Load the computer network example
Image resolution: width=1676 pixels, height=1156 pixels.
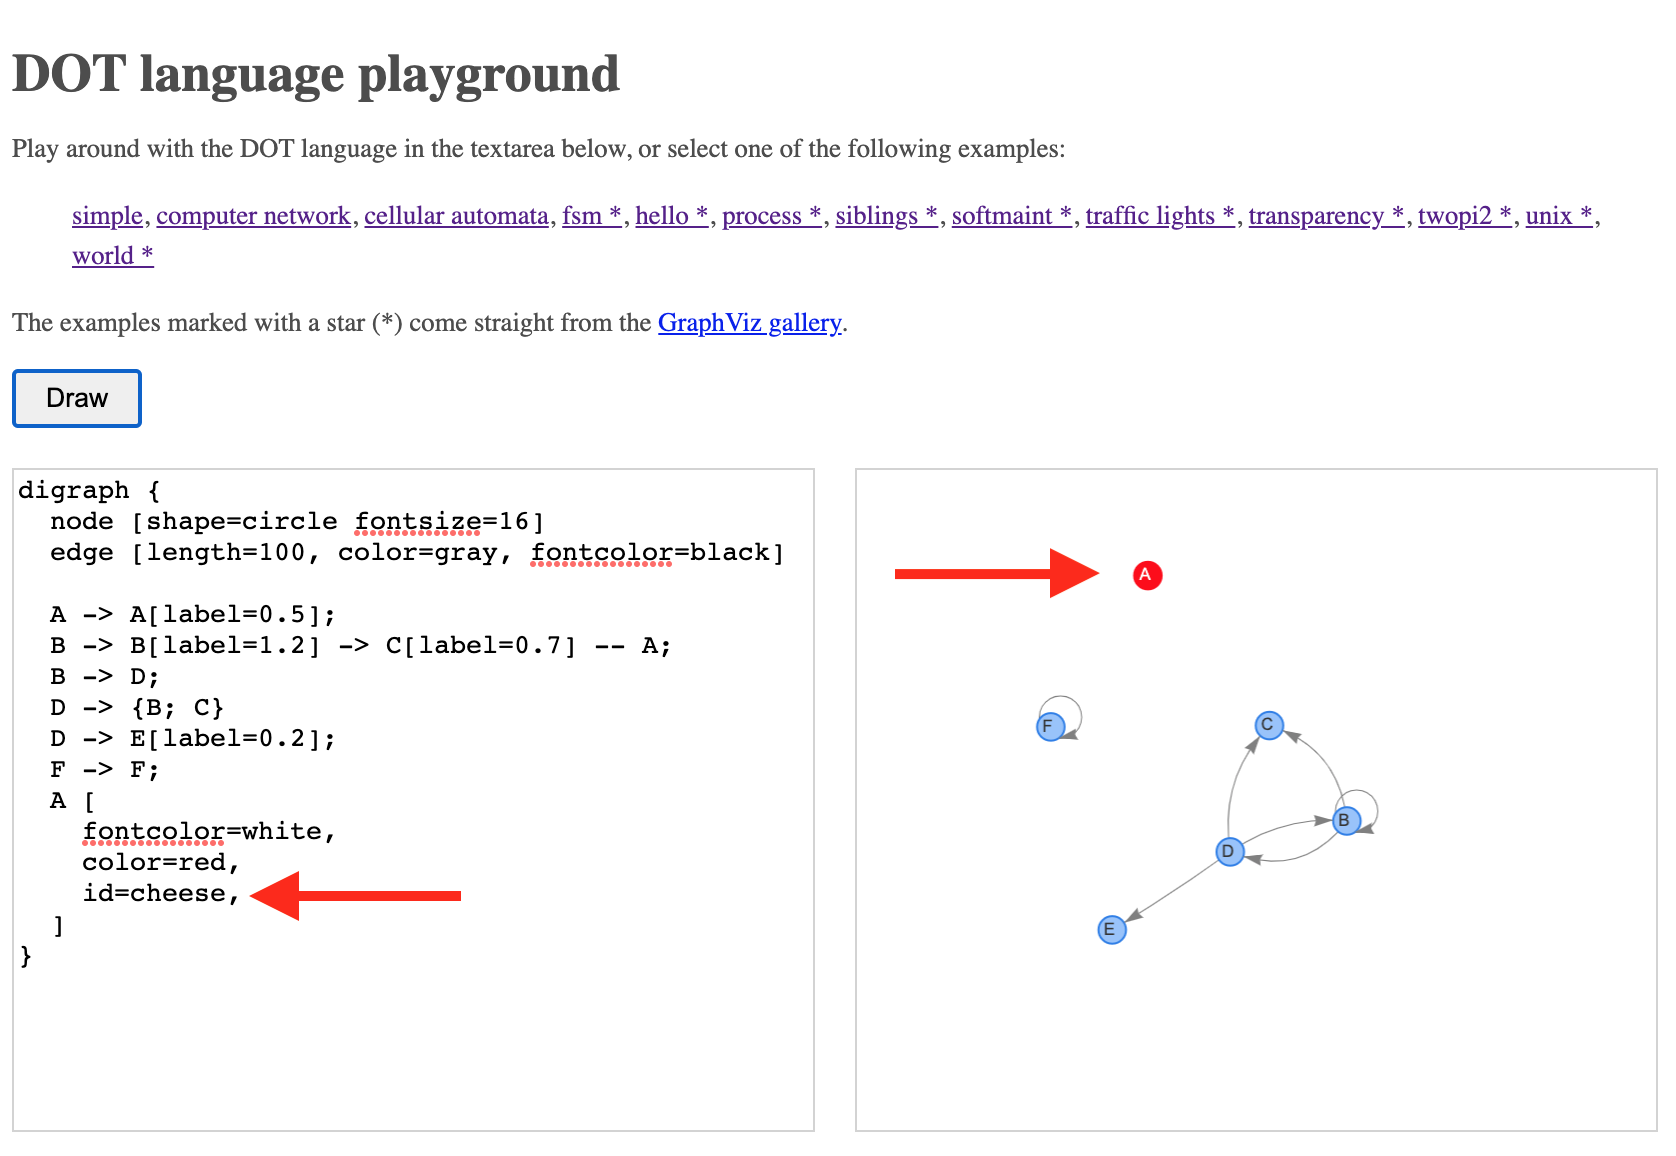click(253, 215)
